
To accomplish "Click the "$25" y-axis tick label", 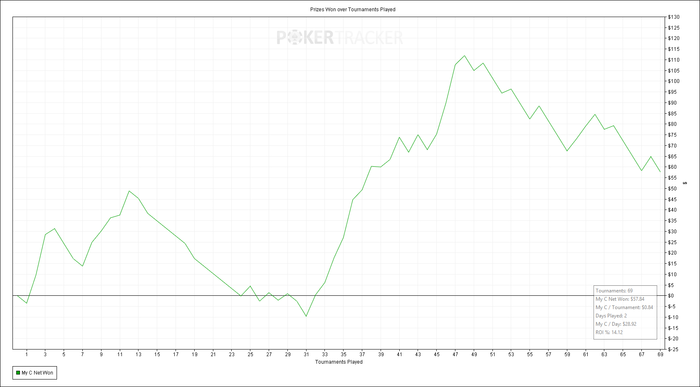I will point(672,242).
